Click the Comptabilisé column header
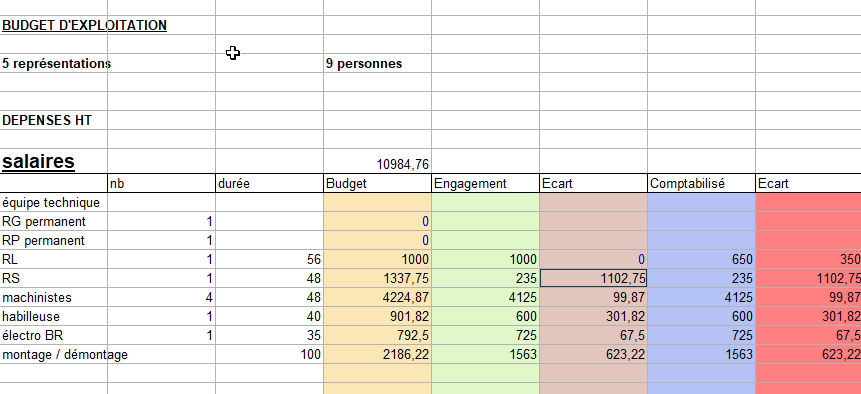 pyautogui.click(x=701, y=183)
